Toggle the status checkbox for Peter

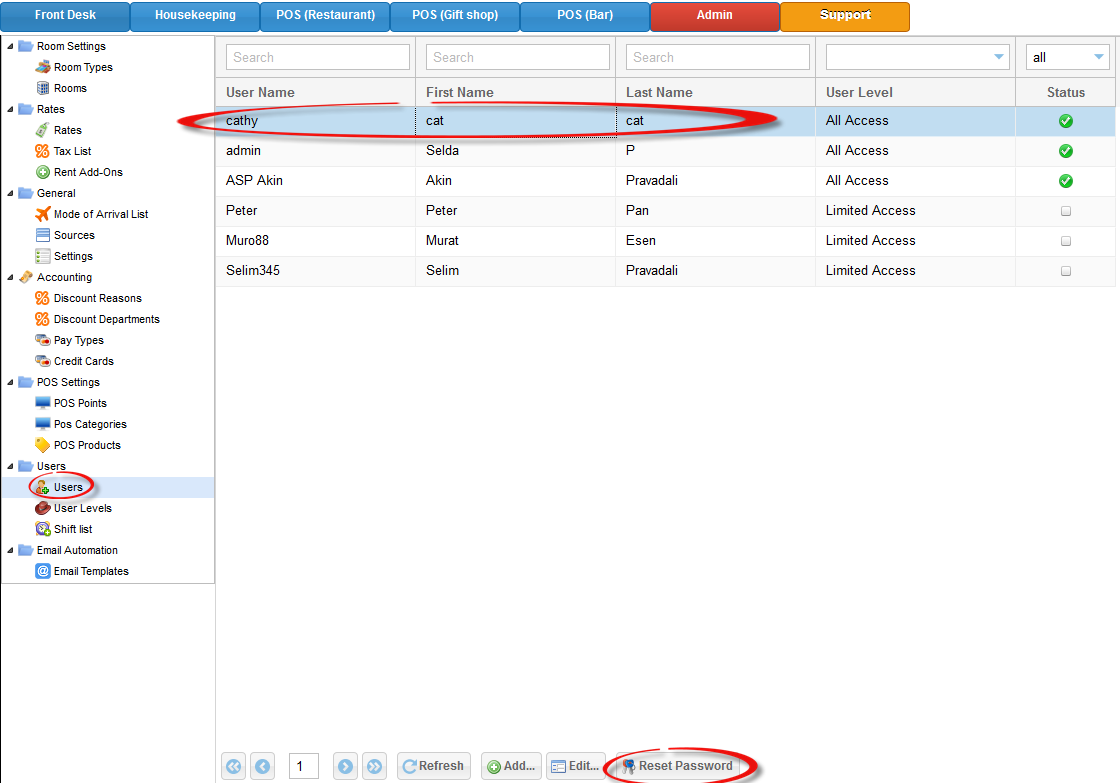click(x=1065, y=211)
